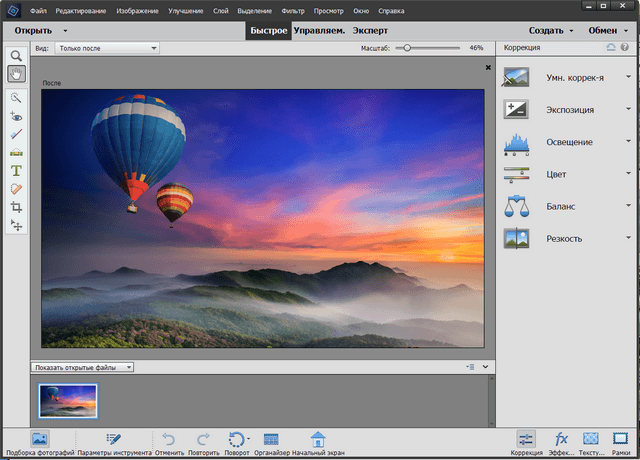The image size is (640, 460).
Task: Select the Crop tool
Action: click(16, 207)
